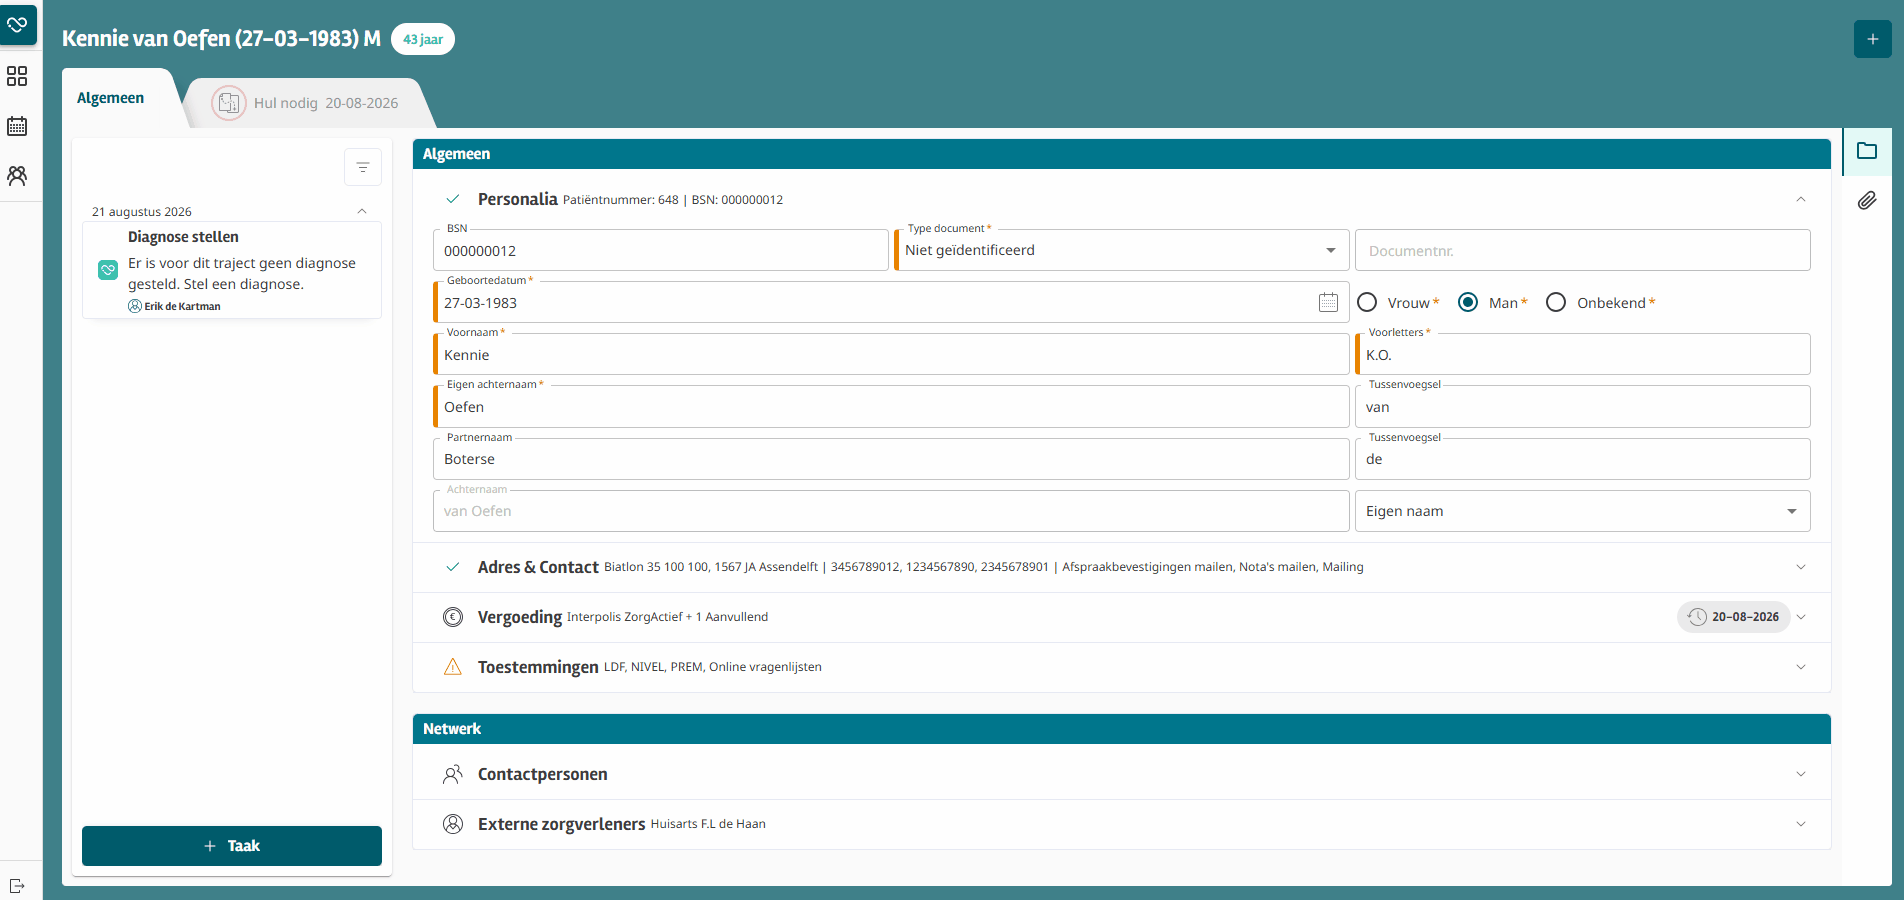Open the folder icon in the right panel
Viewport: 1904px width, 900px height.
click(x=1867, y=151)
